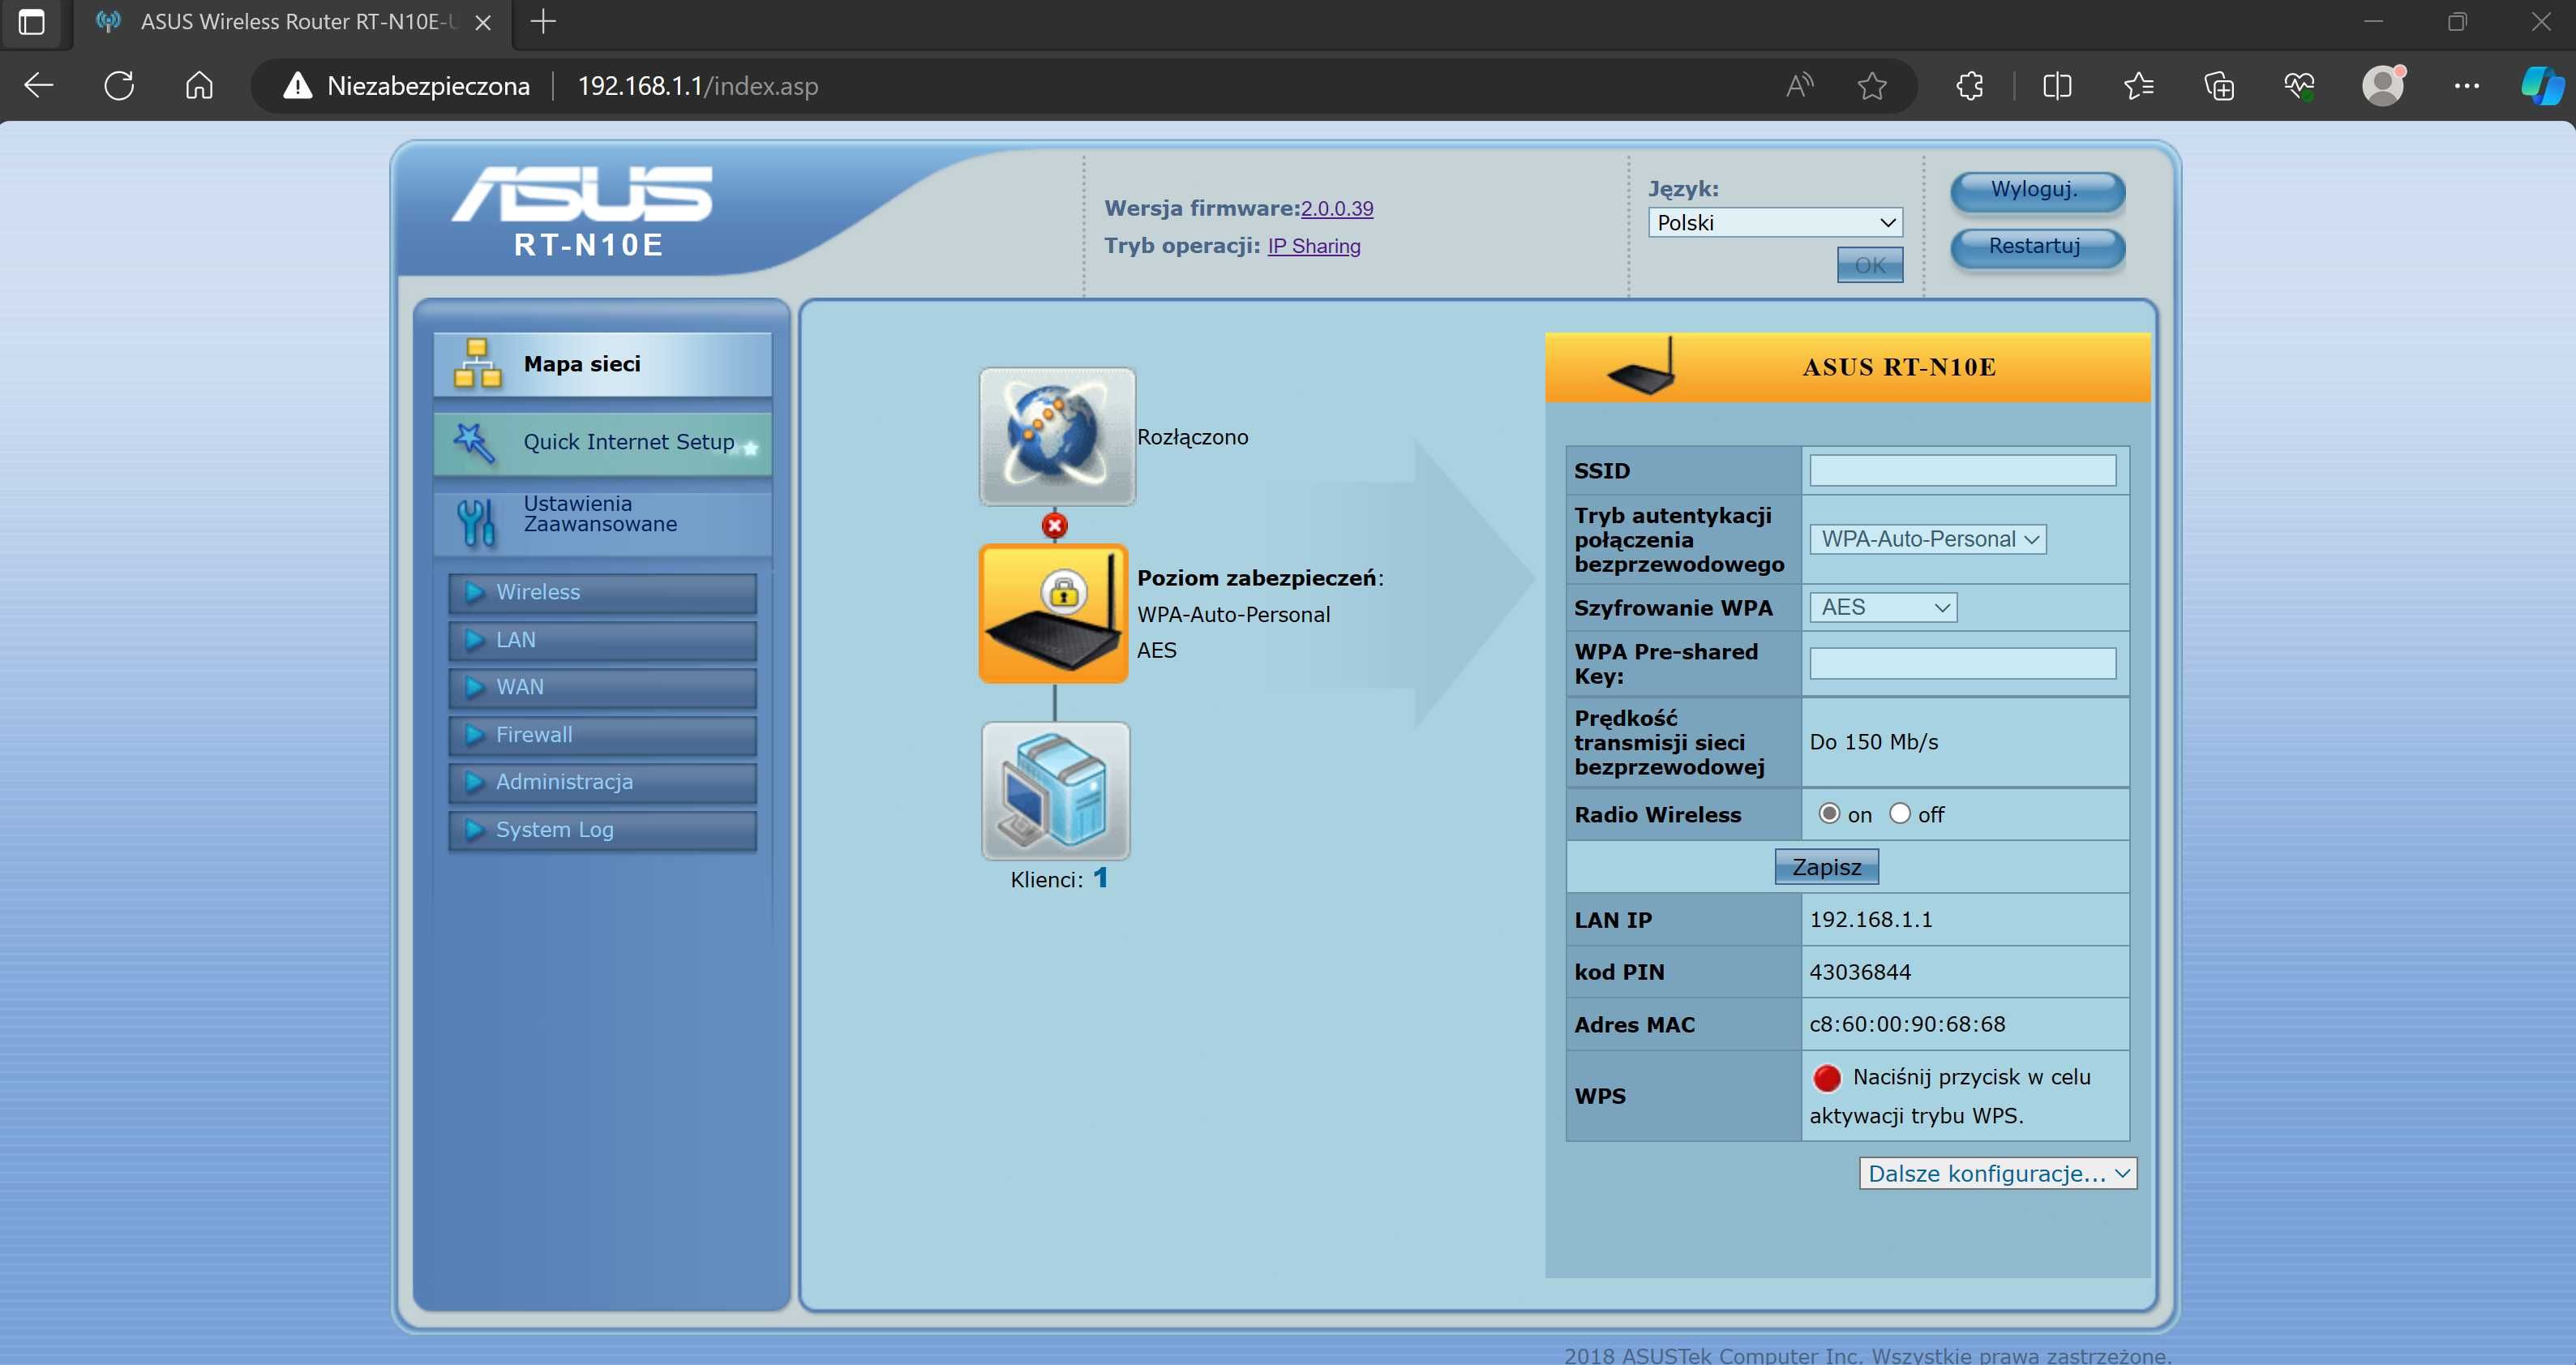The image size is (2576, 1365).
Task: Click the not secure warning icon
Action: [297, 86]
